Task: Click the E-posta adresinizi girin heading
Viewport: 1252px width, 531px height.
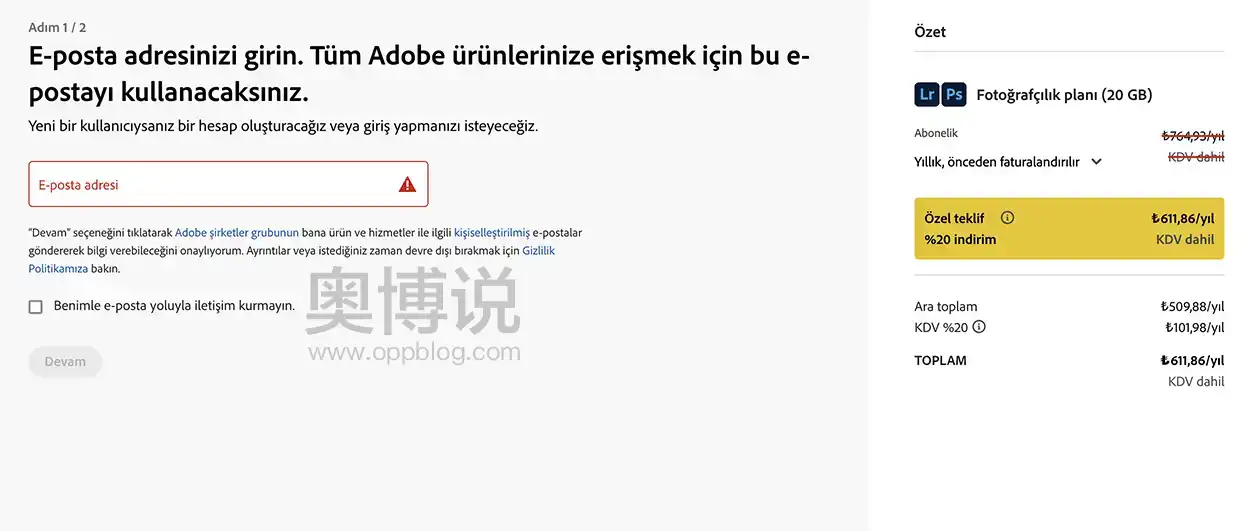Action: [x=419, y=74]
